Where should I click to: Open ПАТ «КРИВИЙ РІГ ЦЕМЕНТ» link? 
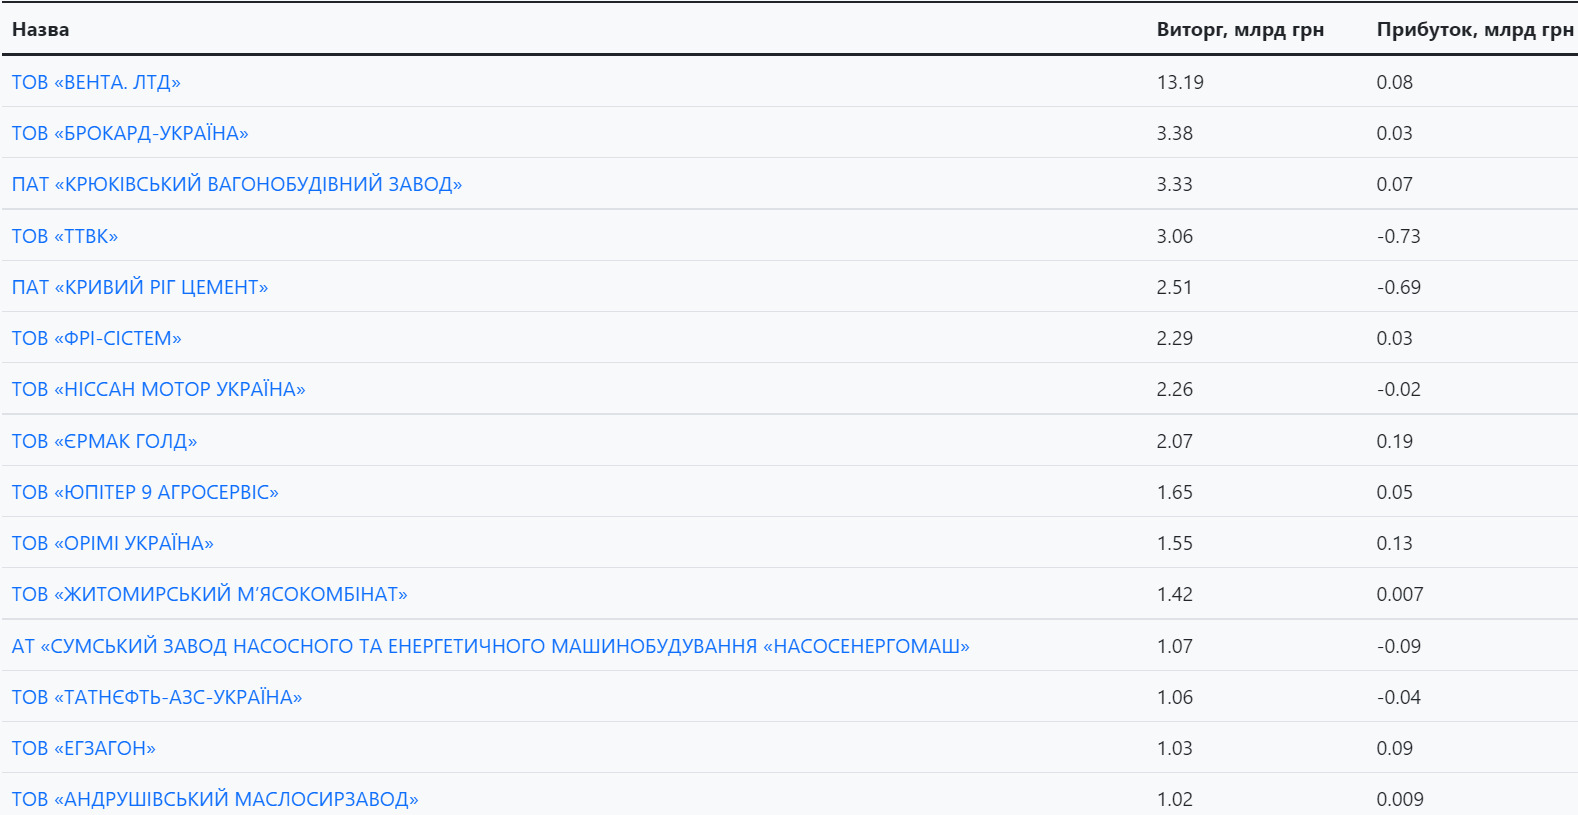click(x=140, y=287)
